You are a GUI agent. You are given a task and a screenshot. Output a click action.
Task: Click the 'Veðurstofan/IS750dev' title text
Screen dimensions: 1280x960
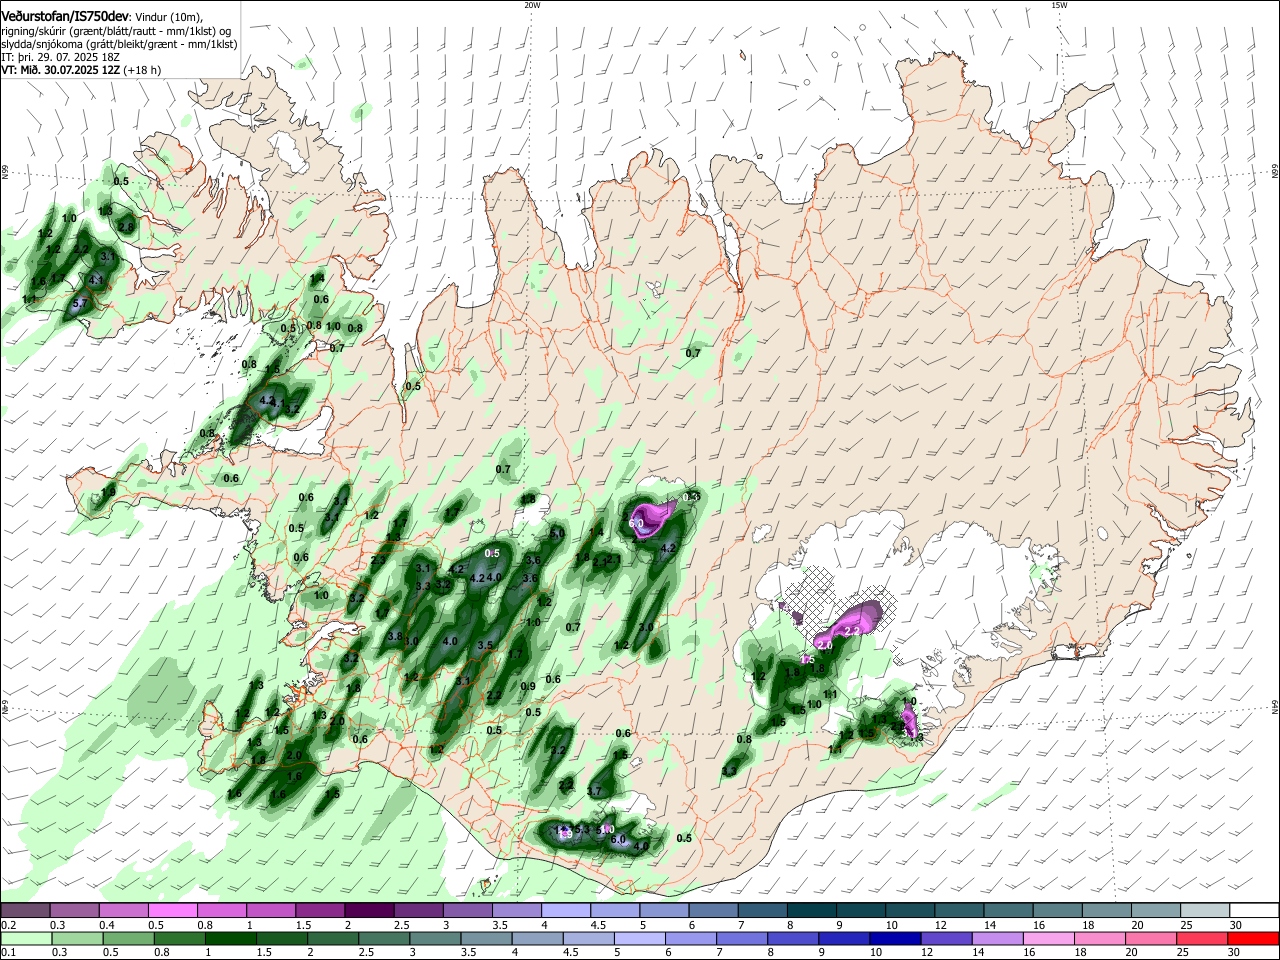(x=65, y=17)
